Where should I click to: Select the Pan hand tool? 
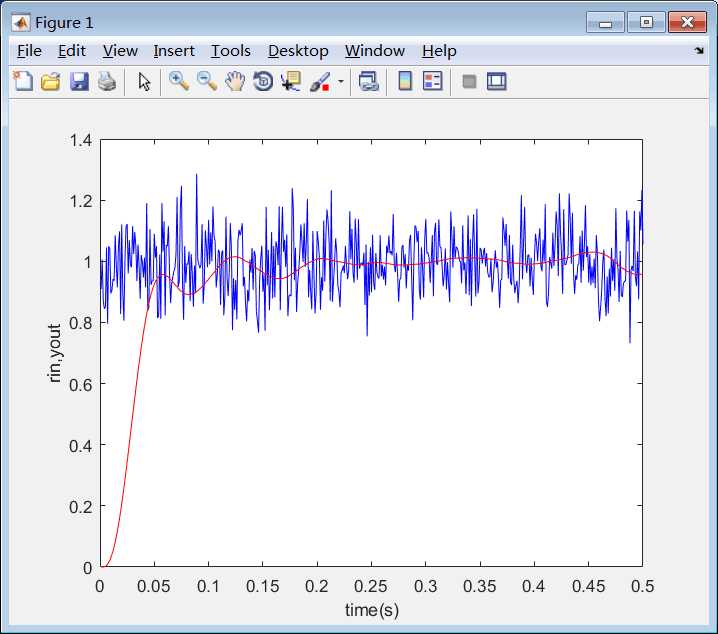pos(235,81)
